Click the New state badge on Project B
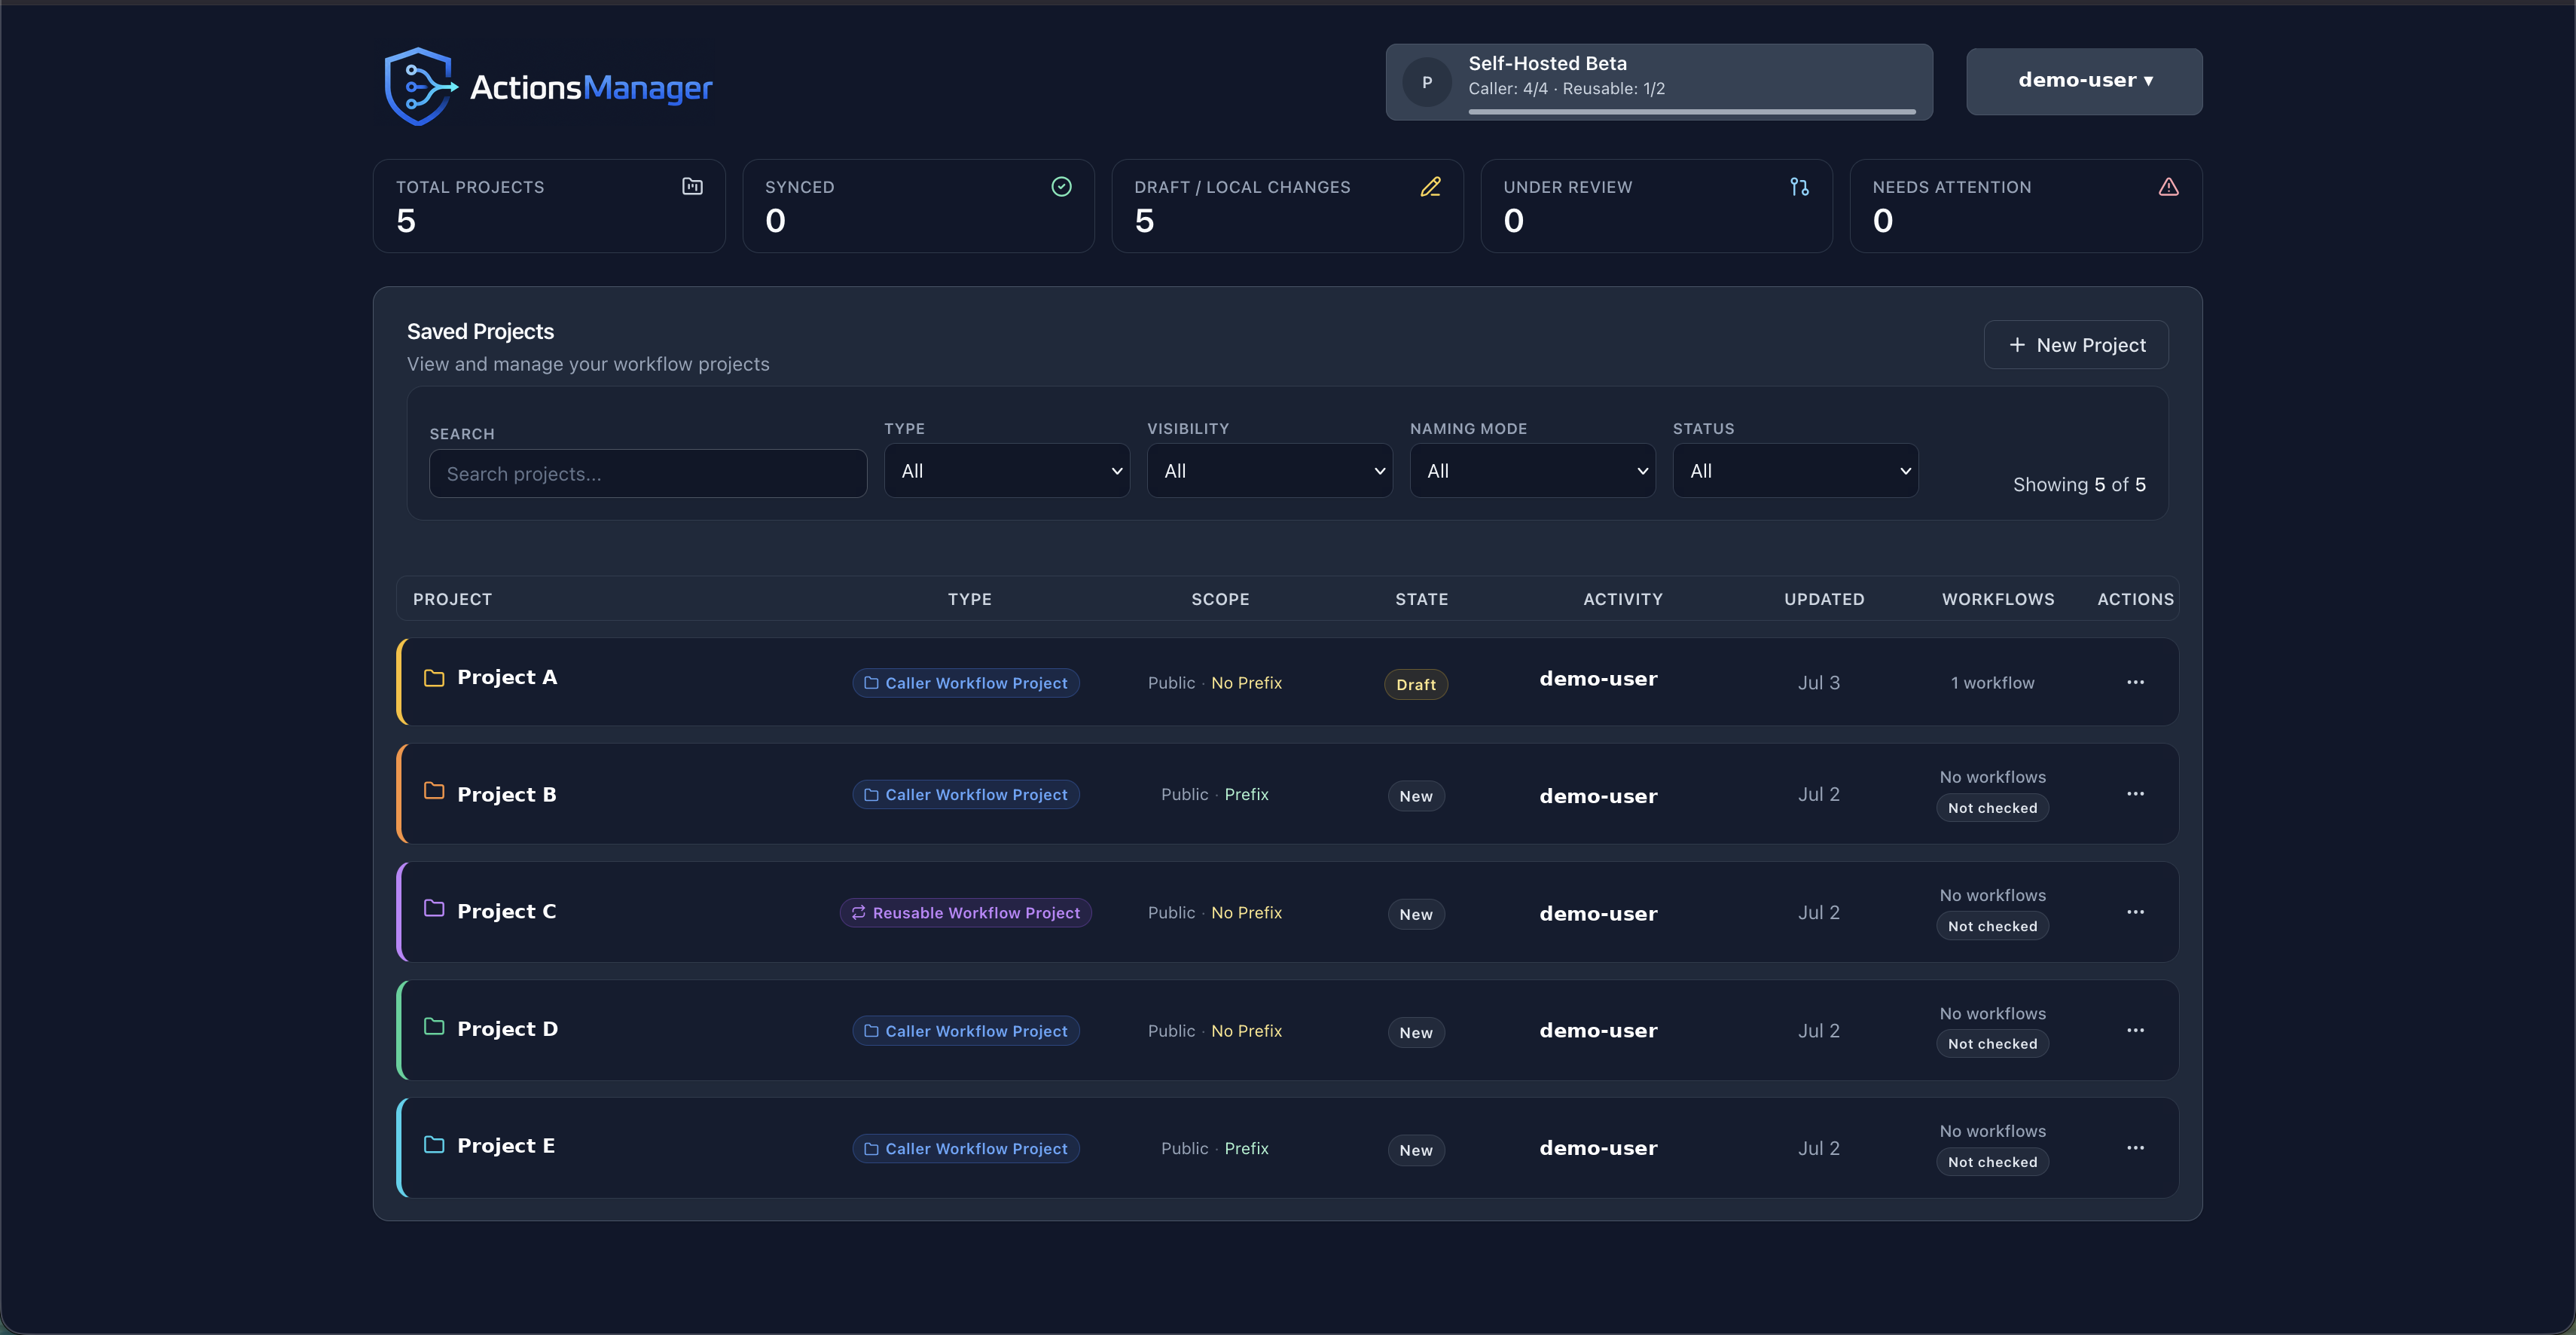 1416,797
